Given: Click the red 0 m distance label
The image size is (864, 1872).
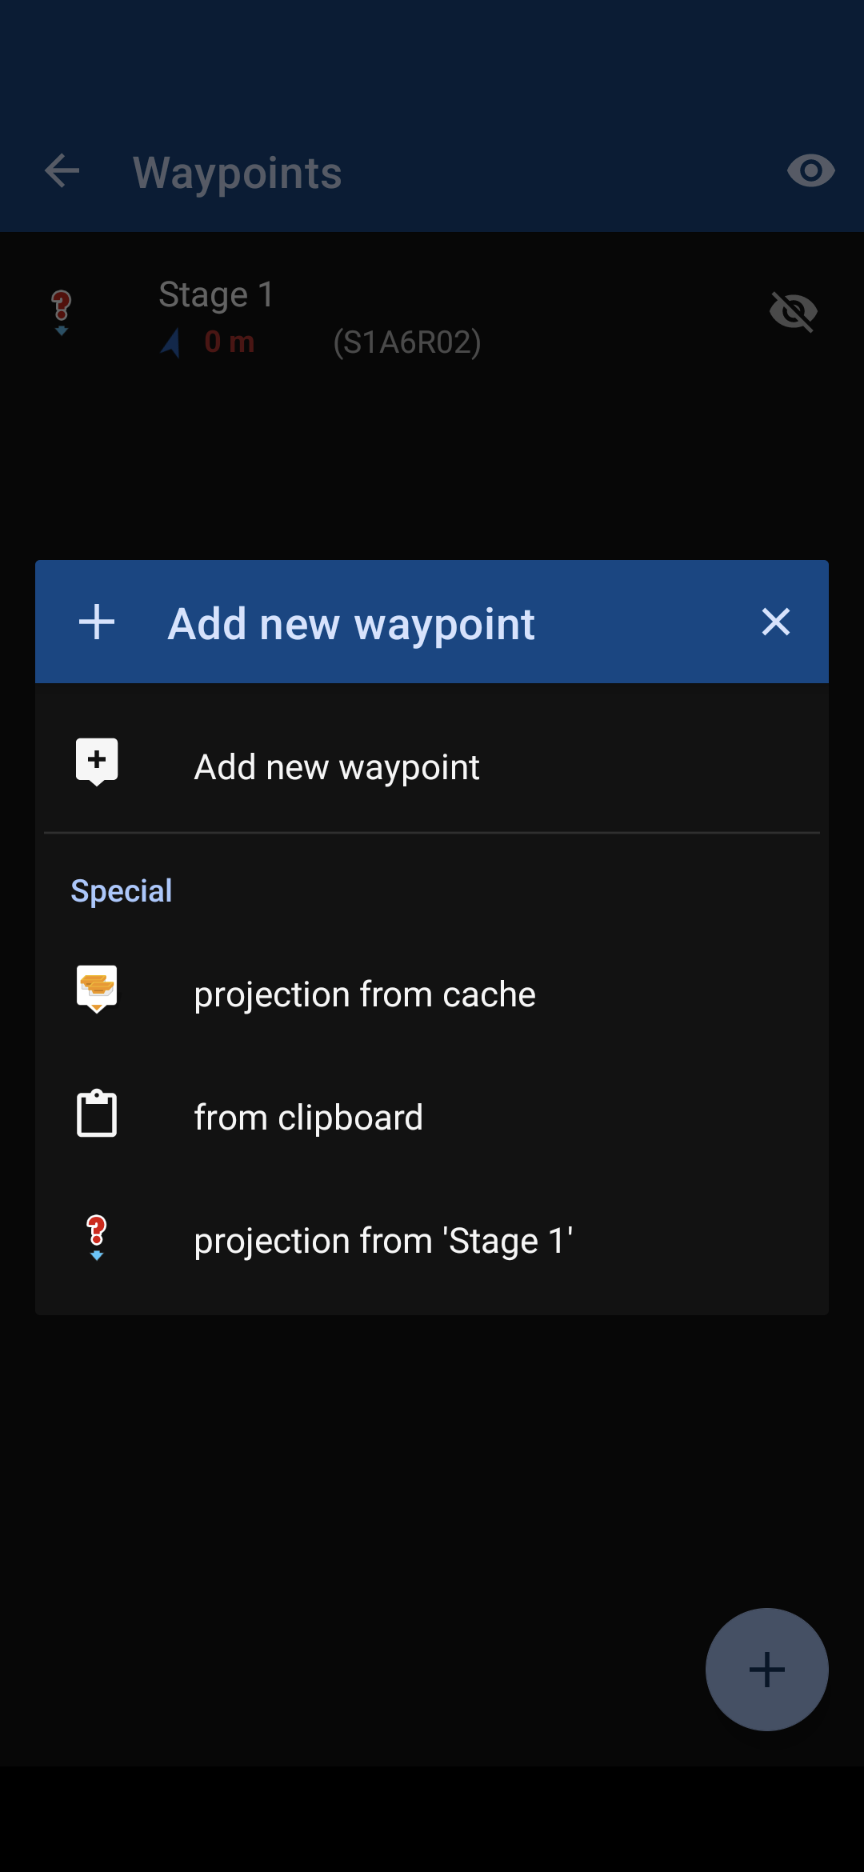Looking at the screenshot, I should (229, 343).
